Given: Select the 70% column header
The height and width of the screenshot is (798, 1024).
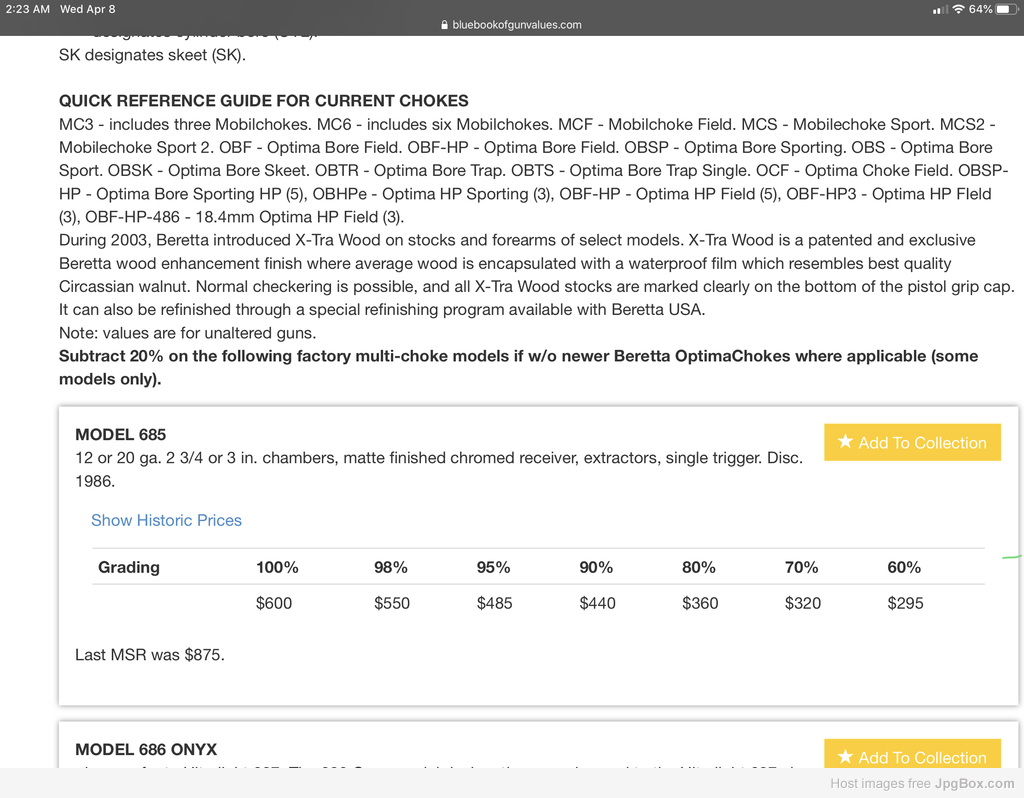Looking at the screenshot, I should click(801, 567).
